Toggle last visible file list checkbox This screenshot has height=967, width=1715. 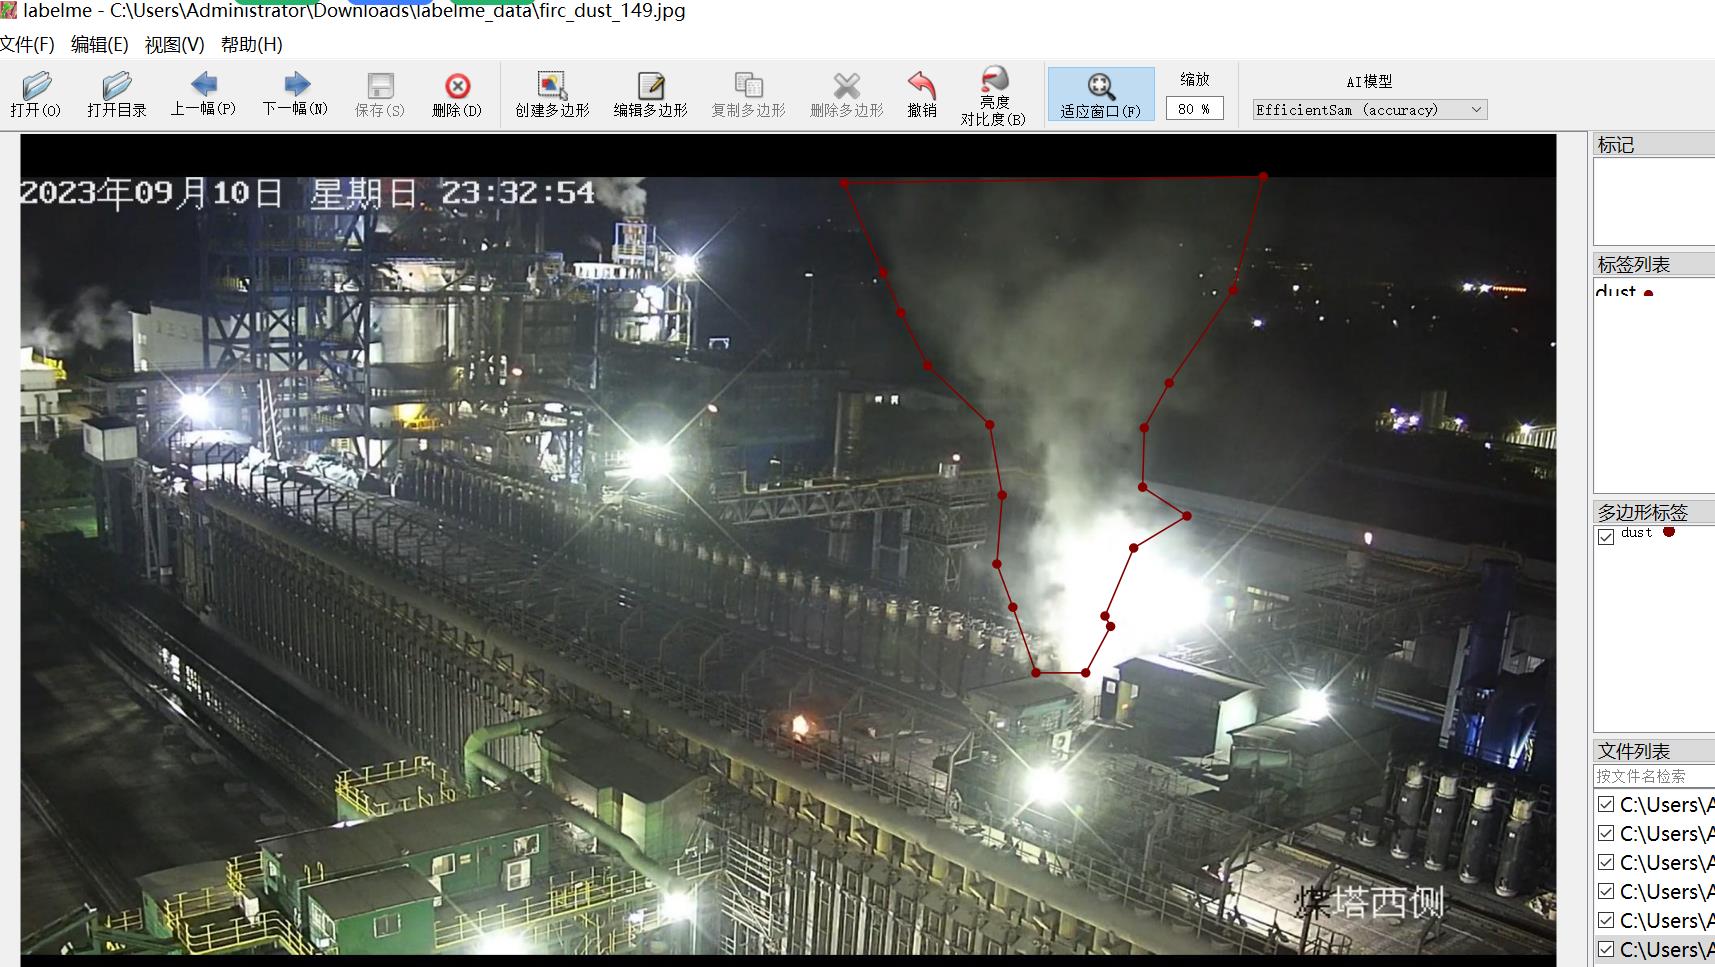[x=1606, y=949]
